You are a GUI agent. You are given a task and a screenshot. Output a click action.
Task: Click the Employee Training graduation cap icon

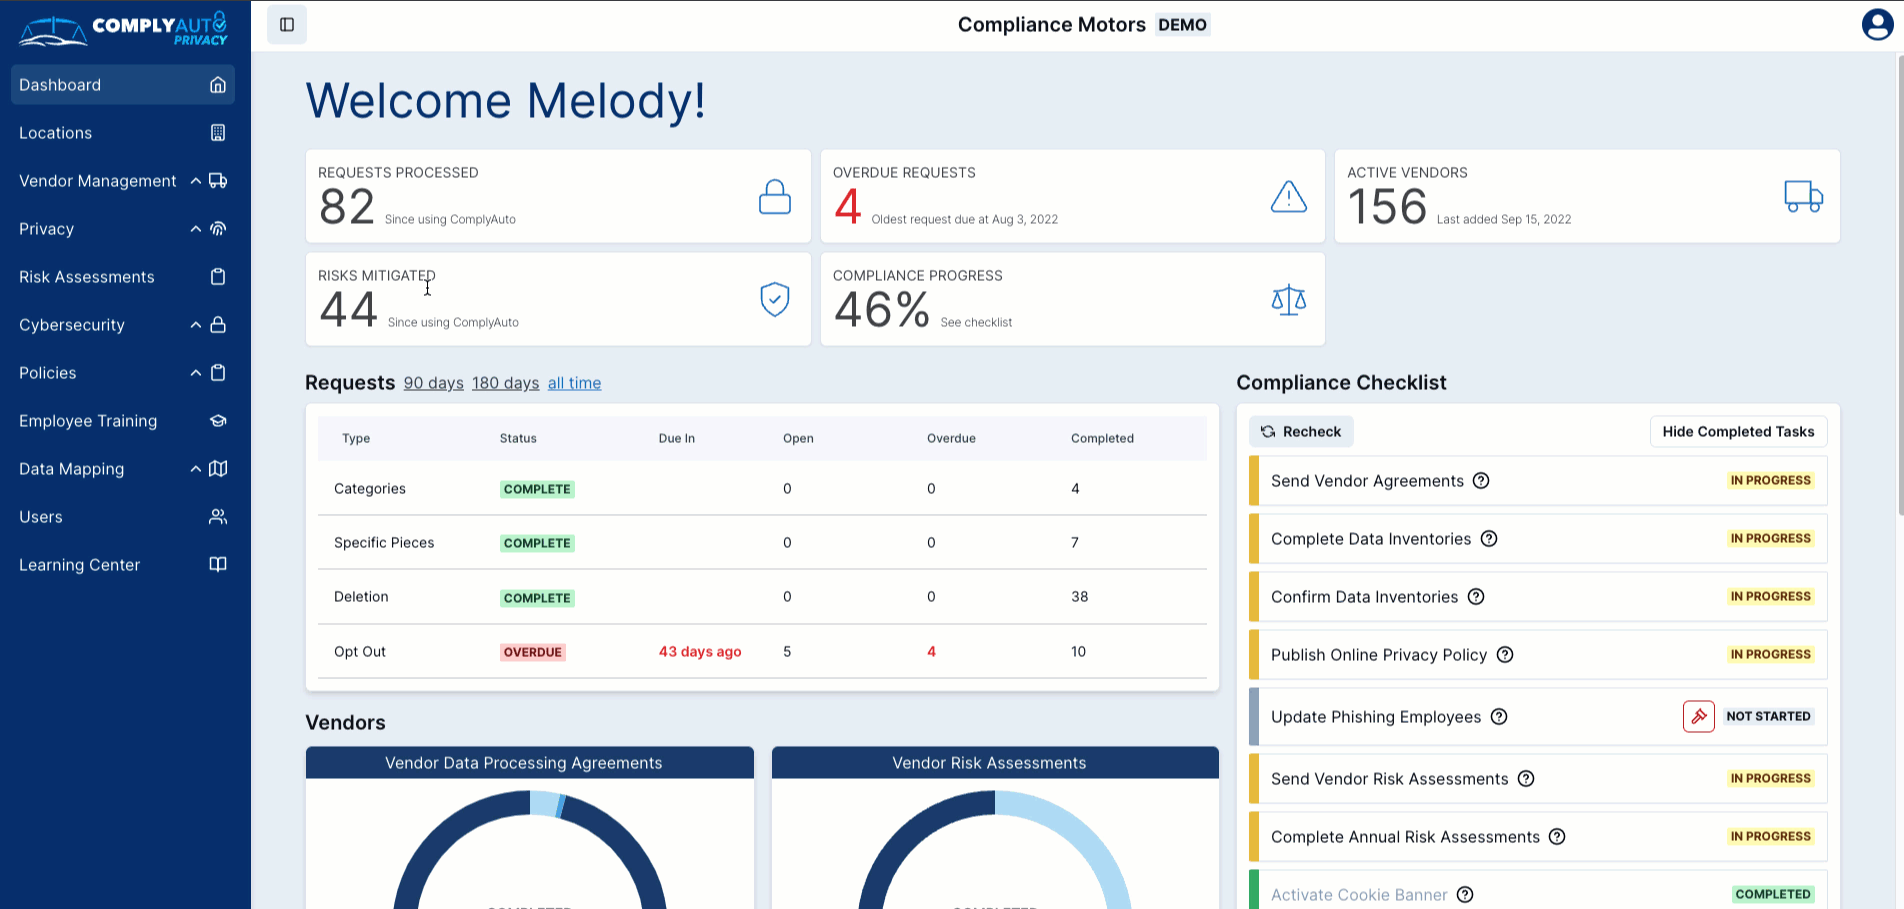click(218, 421)
